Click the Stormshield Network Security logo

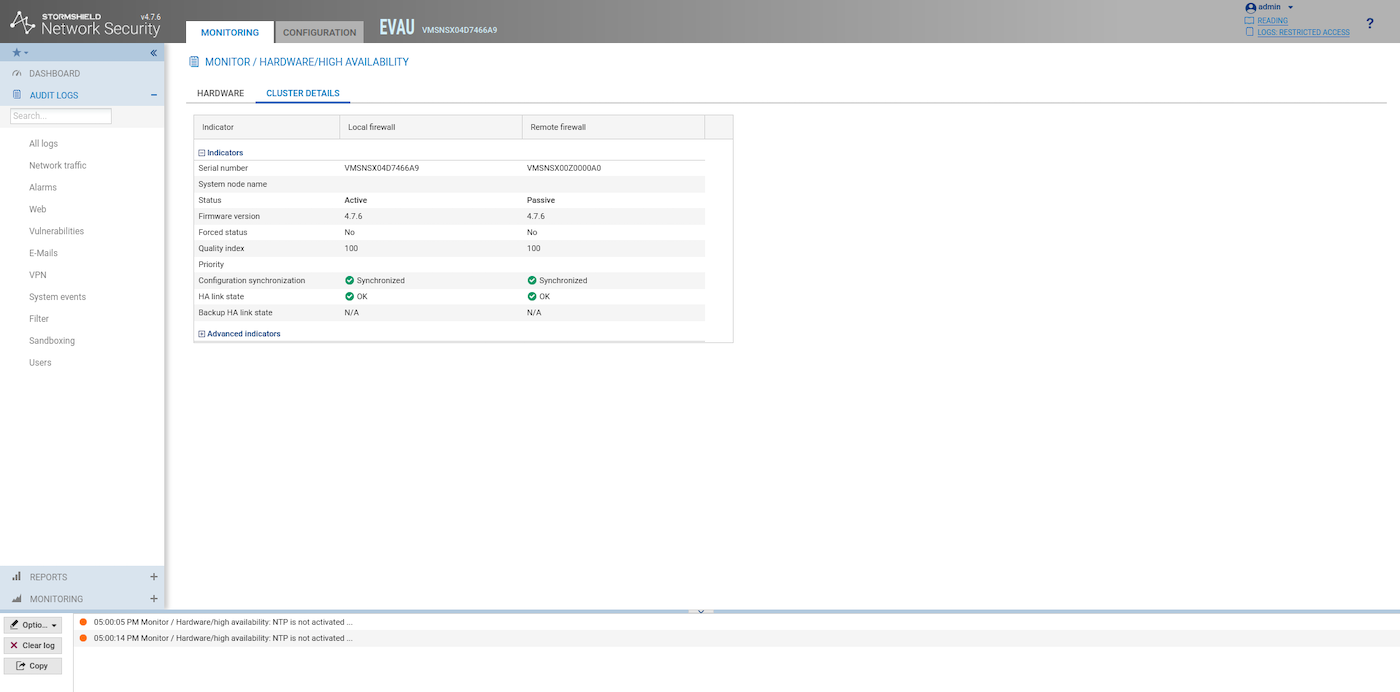85,23
